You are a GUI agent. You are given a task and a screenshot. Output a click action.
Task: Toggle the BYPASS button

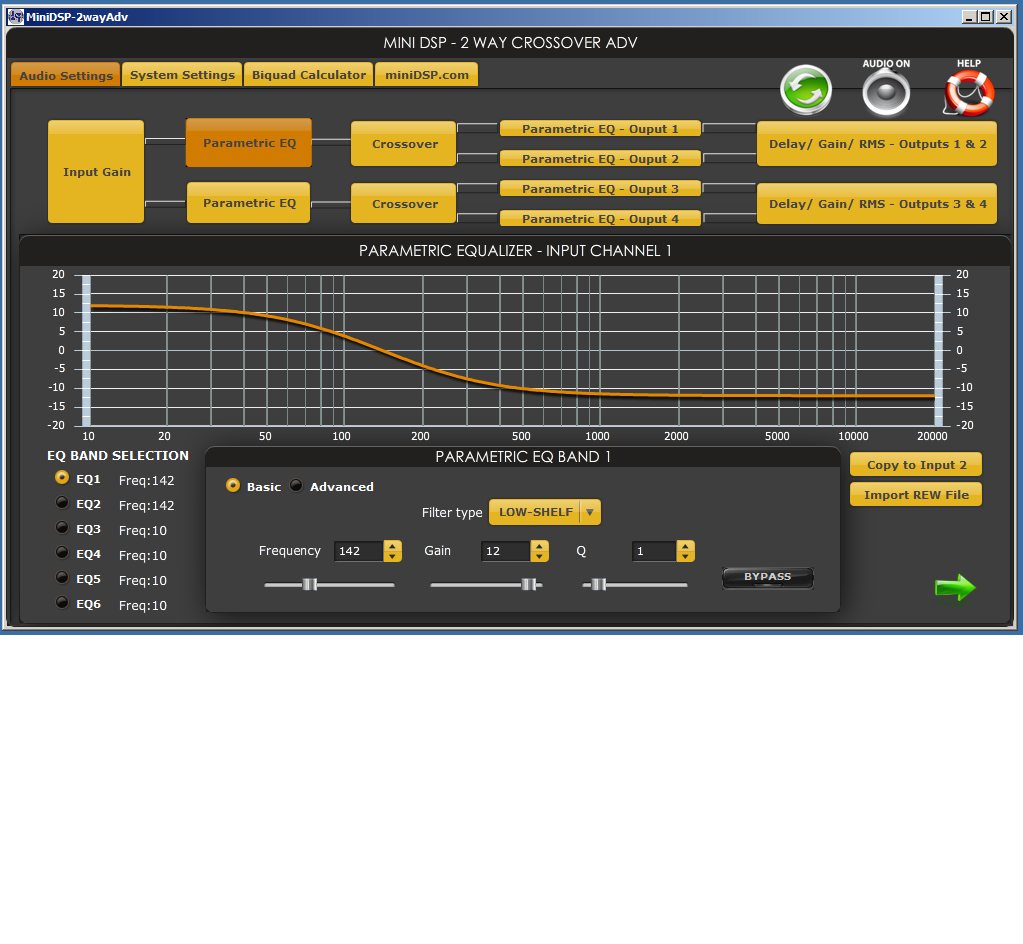[767, 577]
